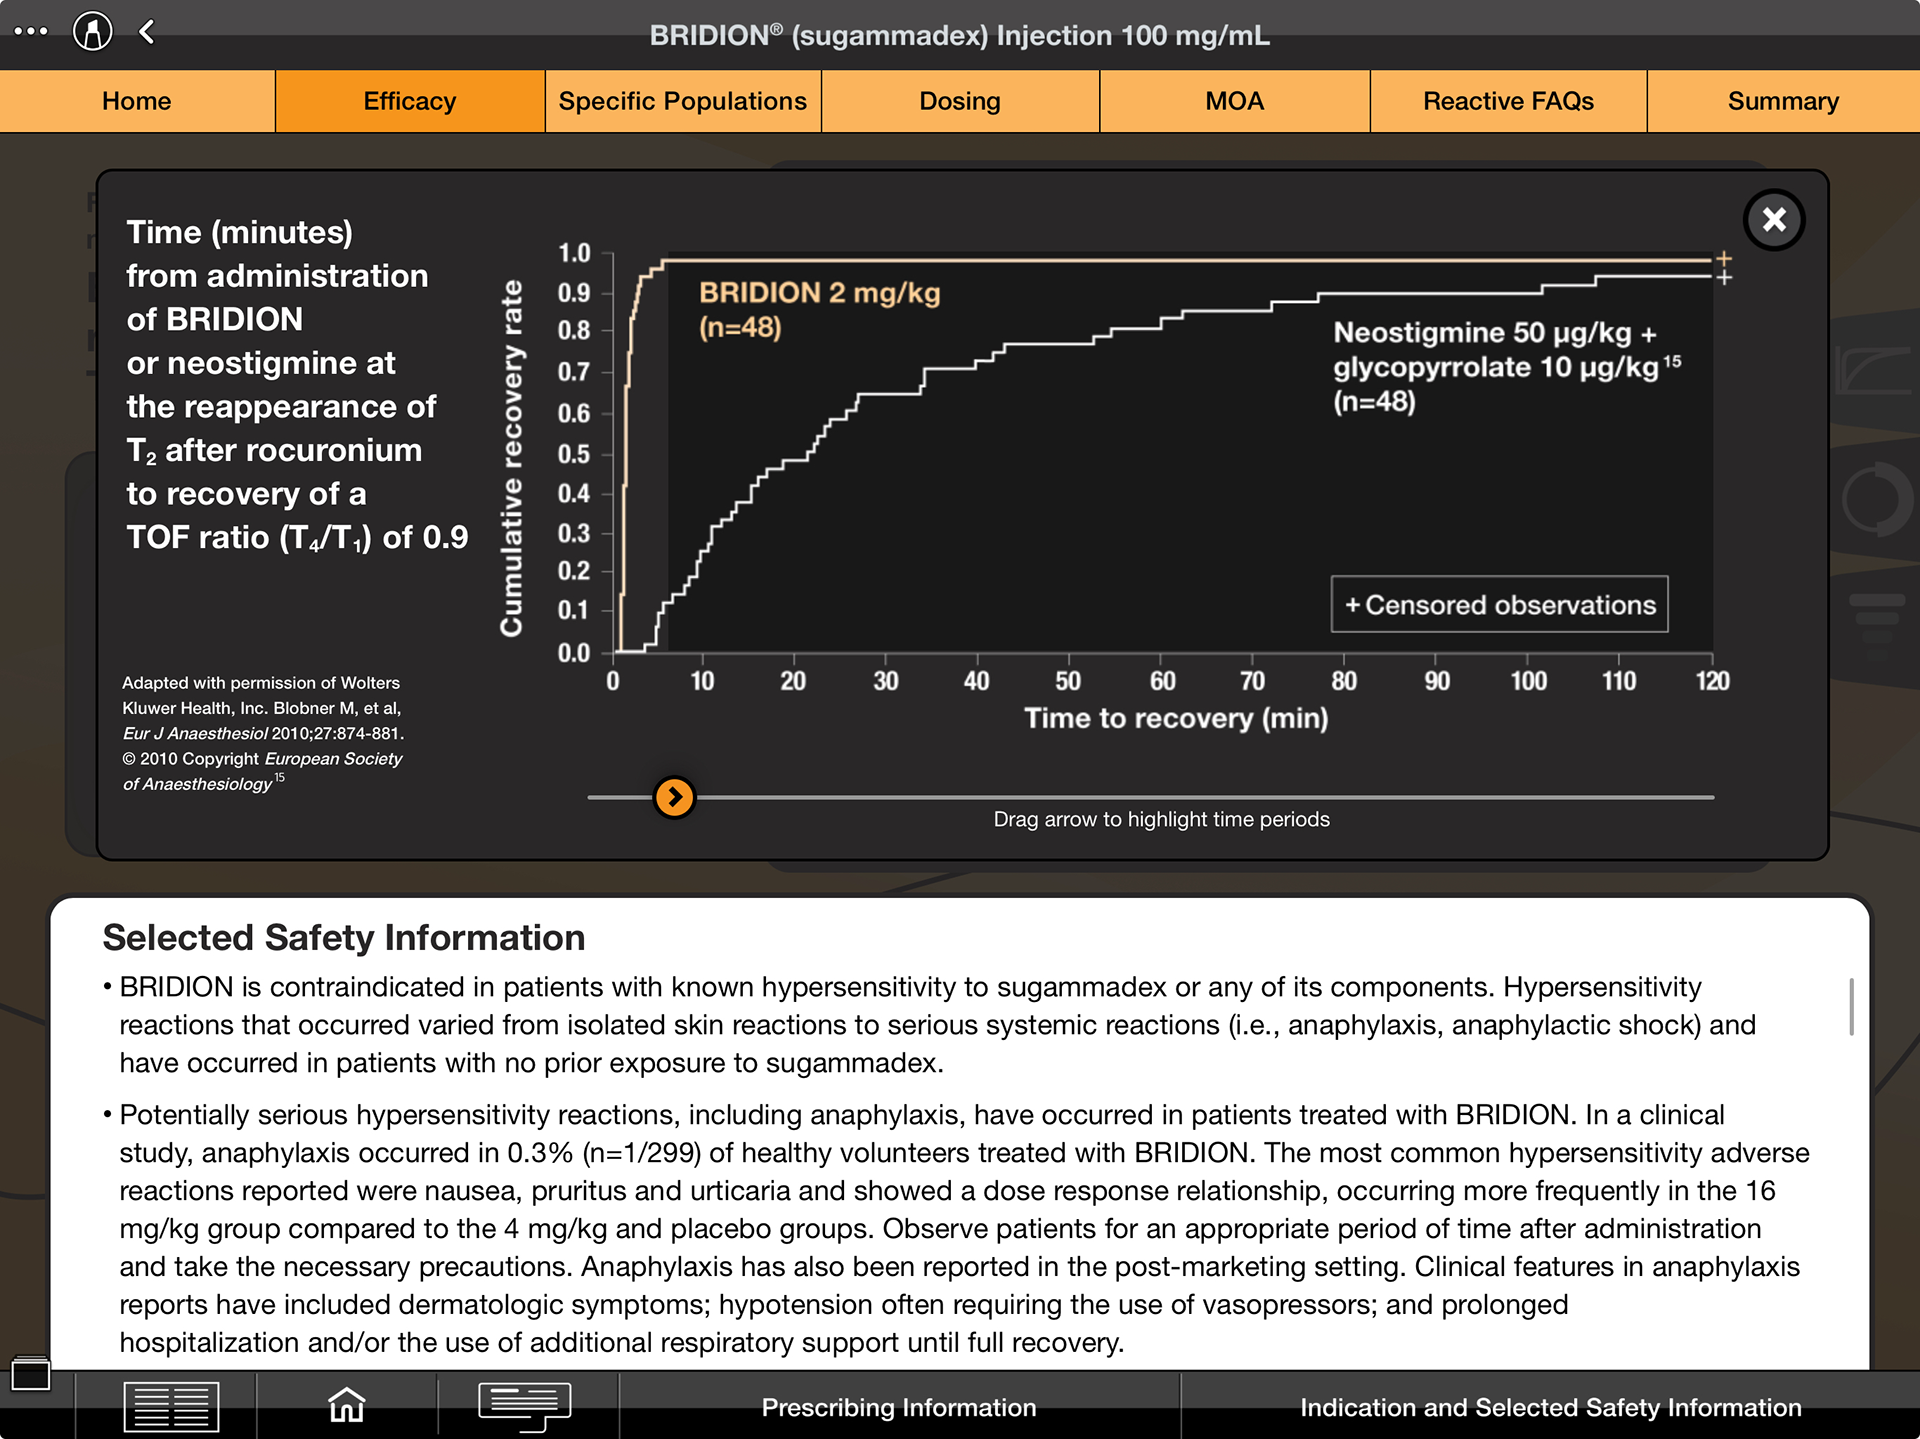Viewport: 1920px width, 1439px height.
Task: Click the Censored observations legend box
Action: (1499, 604)
